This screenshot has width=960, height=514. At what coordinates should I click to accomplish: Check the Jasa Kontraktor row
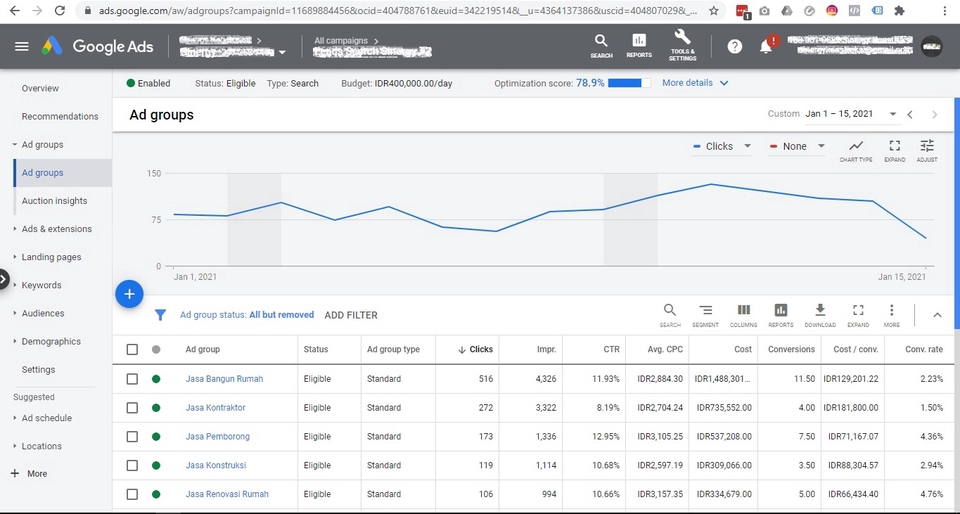click(132, 408)
